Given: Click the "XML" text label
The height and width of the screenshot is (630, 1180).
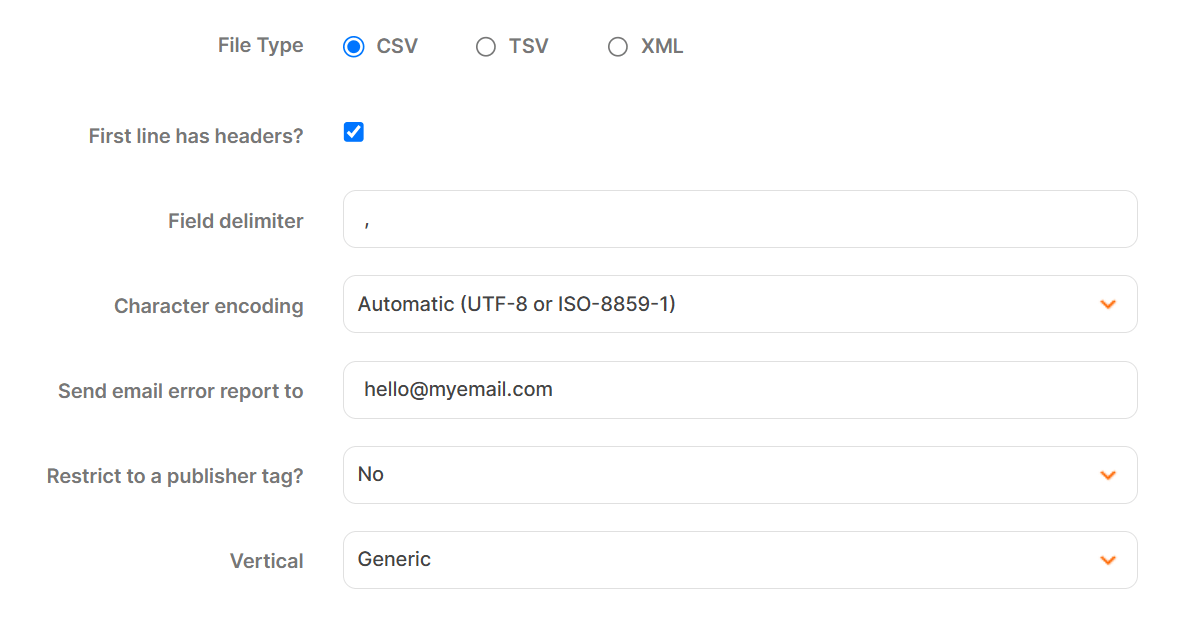Looking at the screenshot, I should pos(662,47).
